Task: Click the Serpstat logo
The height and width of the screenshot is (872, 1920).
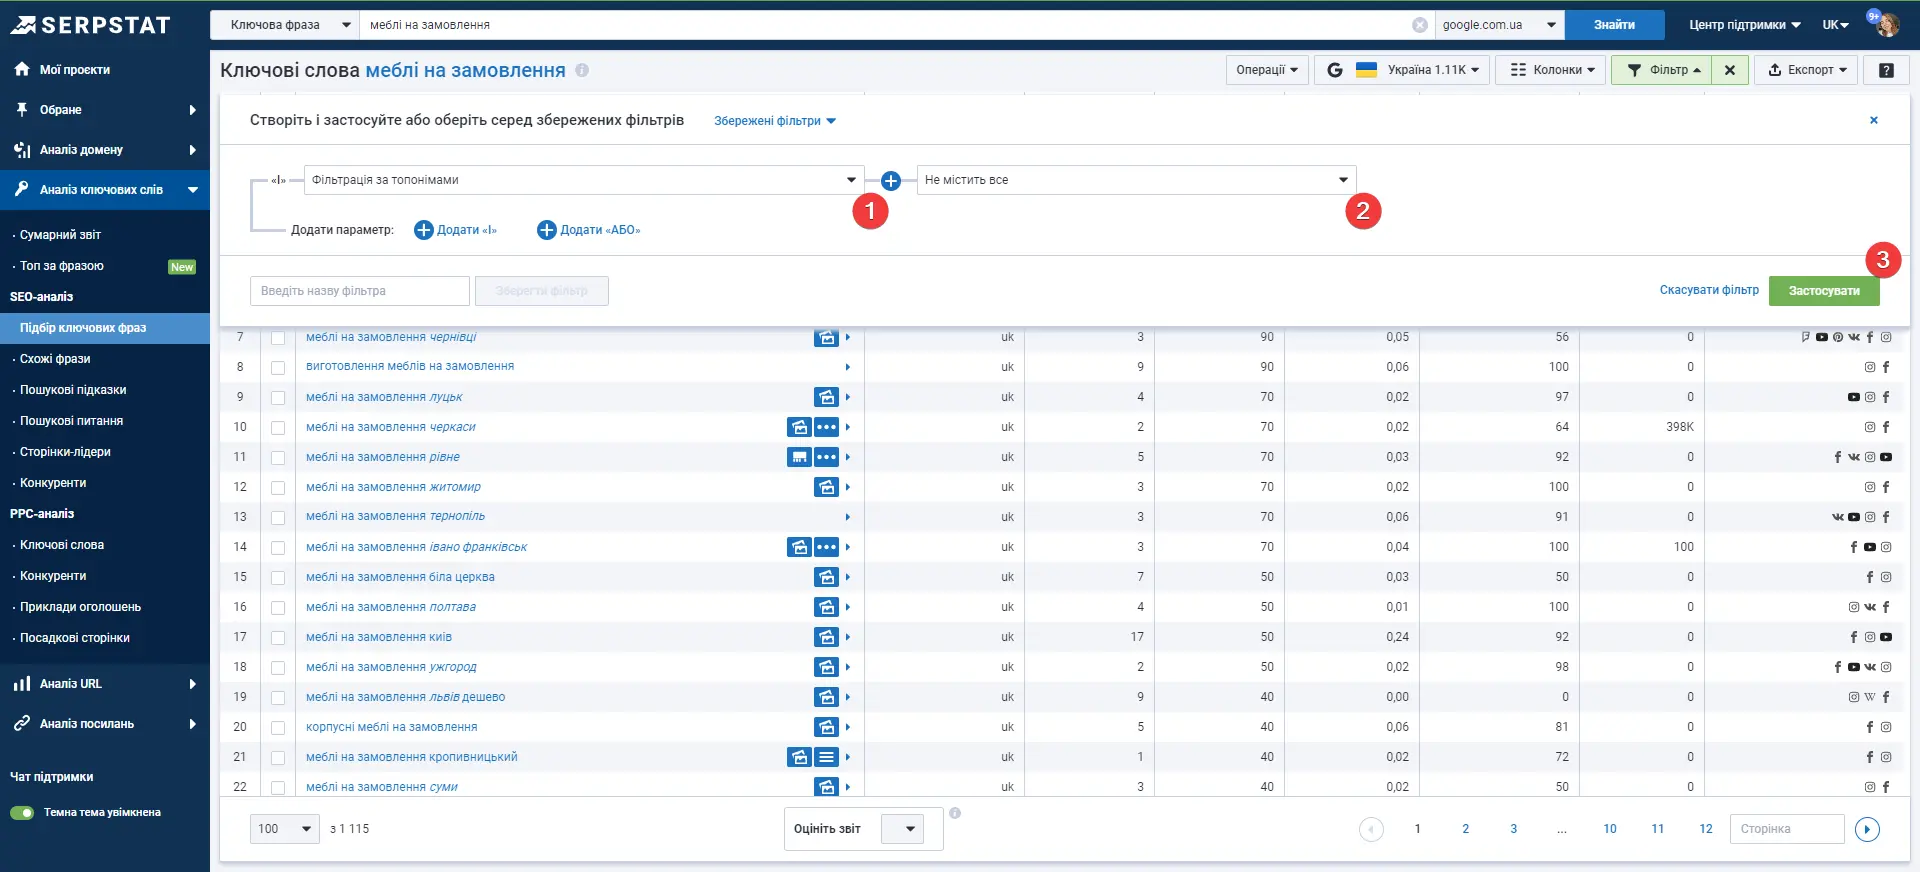Action: (91, 25)
